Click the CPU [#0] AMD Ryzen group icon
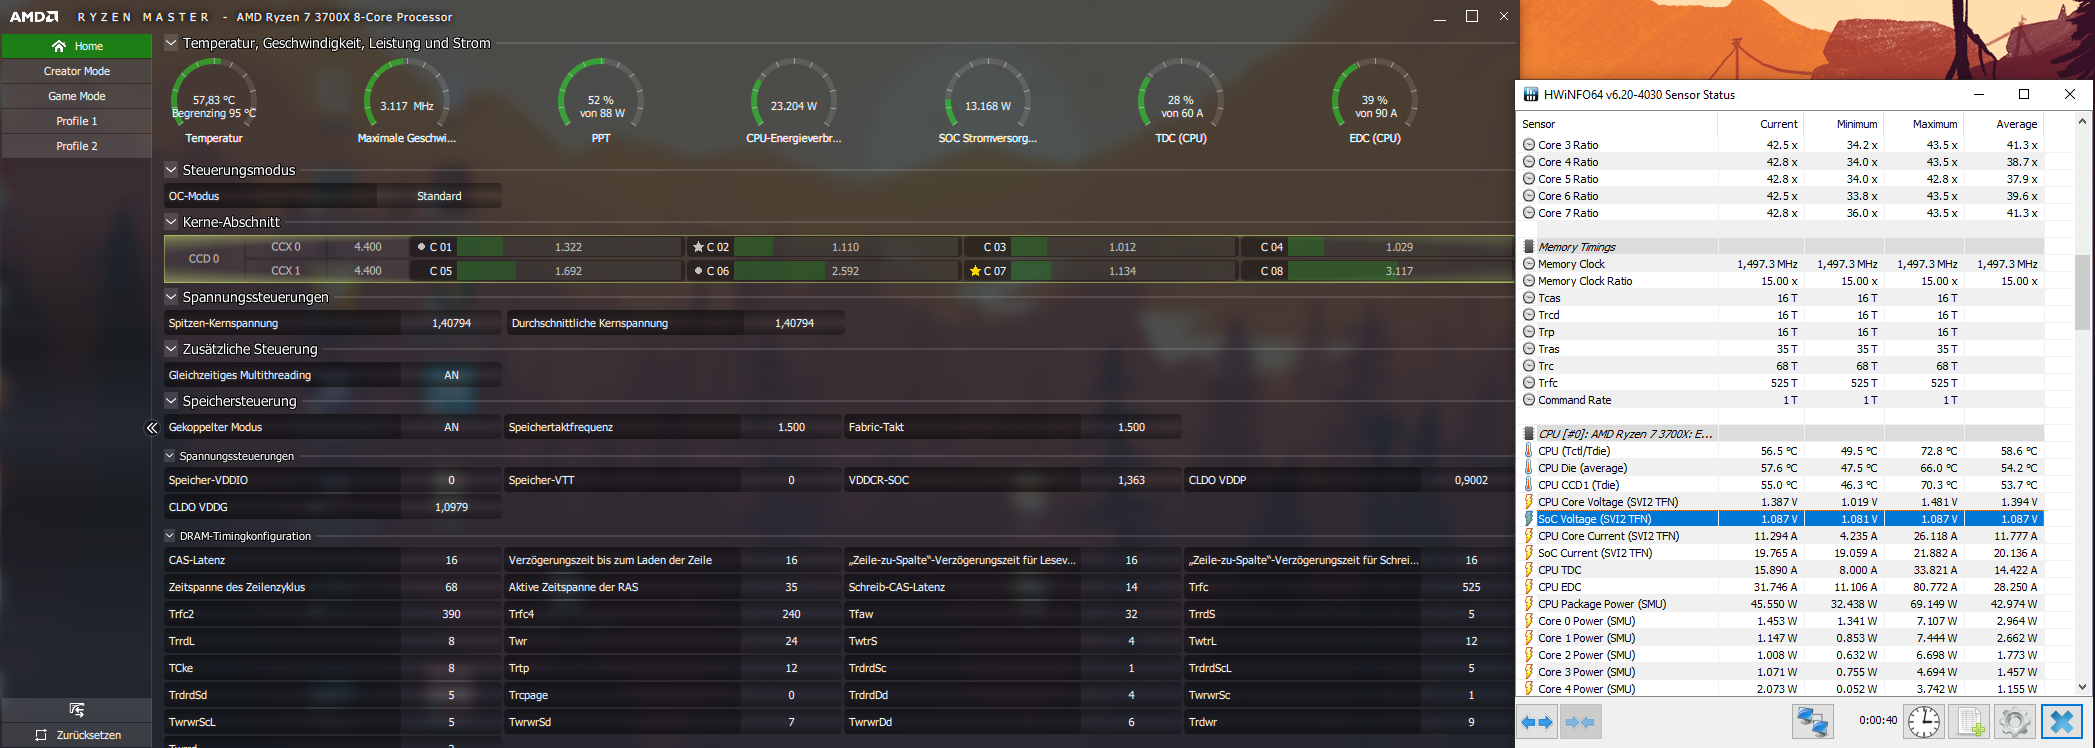2095x748 pixels. [1529, 434]
